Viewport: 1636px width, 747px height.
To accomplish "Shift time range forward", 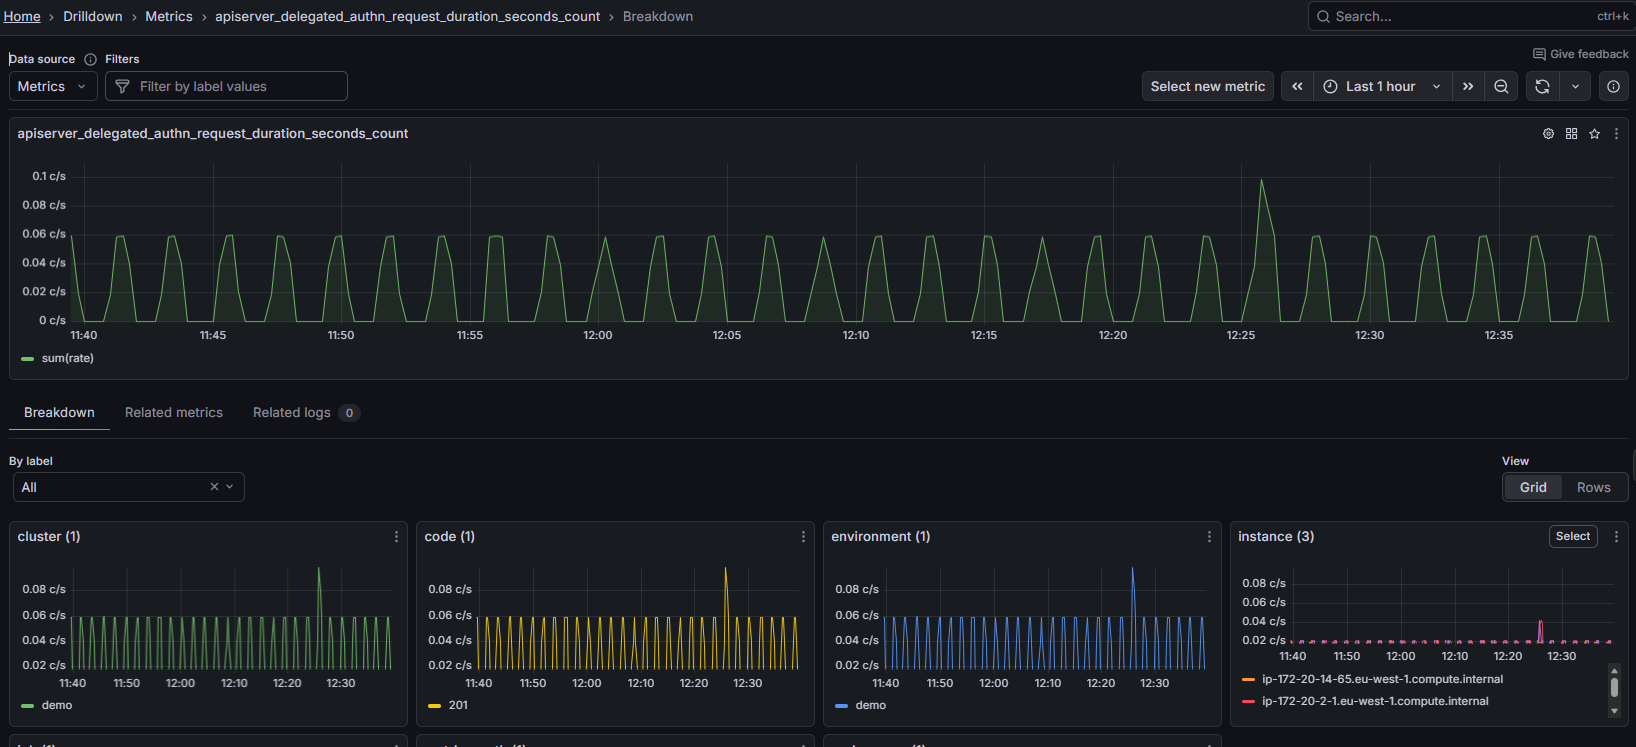I will point(1468,87).
